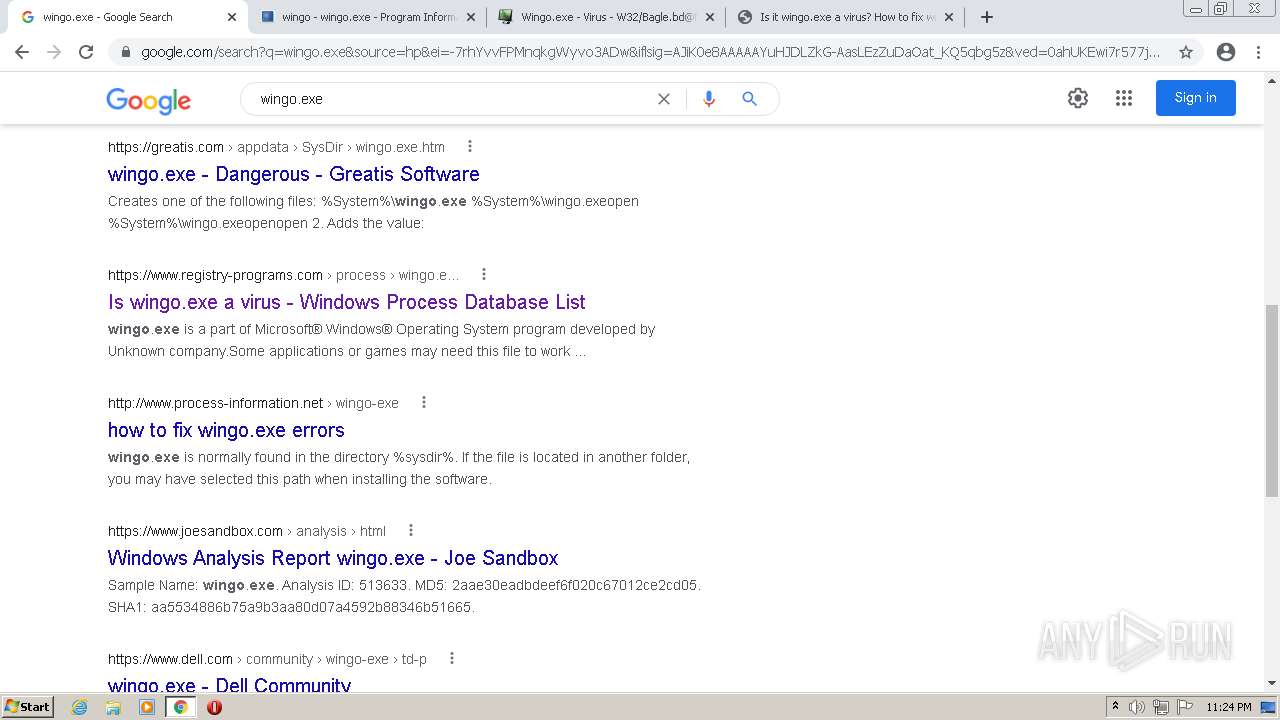Open a new browser tab
The image size is (1280, 720).
pos(987,17)
